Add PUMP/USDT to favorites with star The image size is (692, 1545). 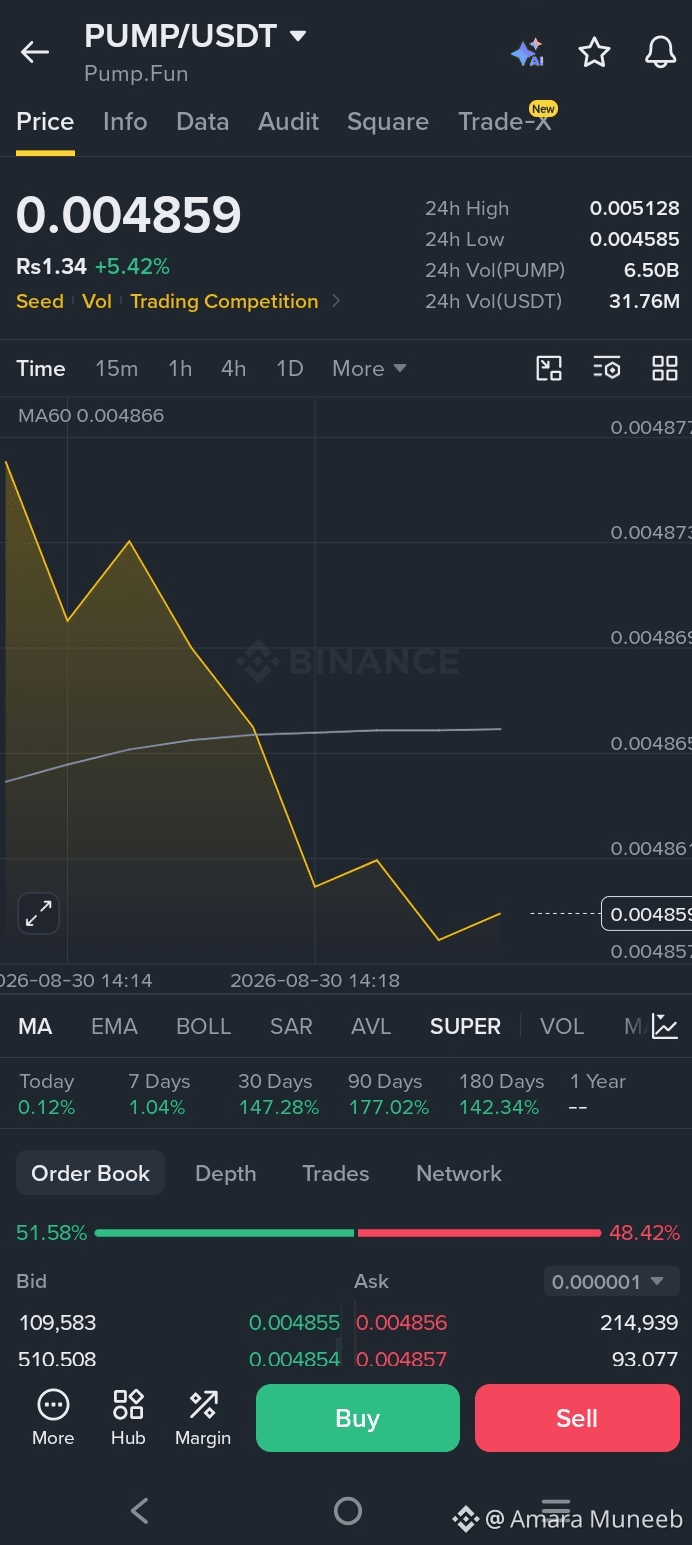[x=595, y=52]
